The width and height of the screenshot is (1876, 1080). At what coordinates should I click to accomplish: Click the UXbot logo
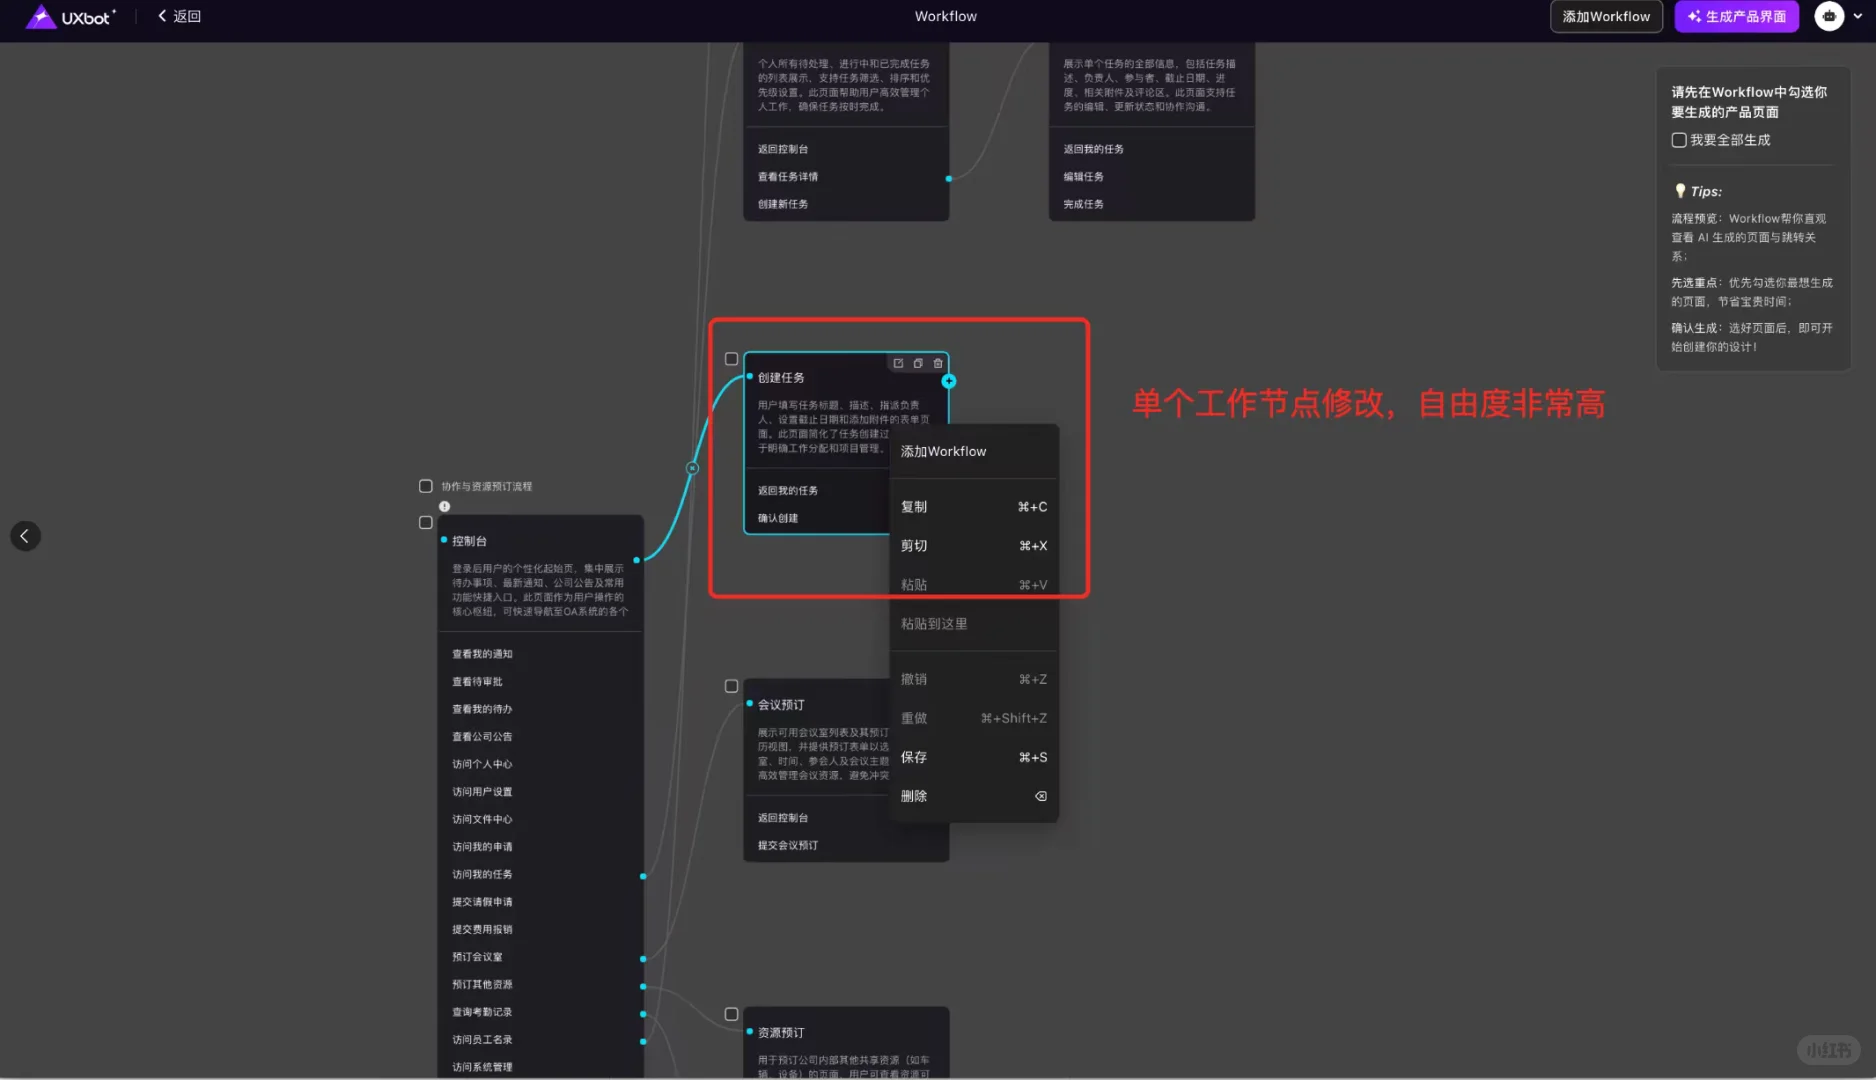(x=70, y=17)
